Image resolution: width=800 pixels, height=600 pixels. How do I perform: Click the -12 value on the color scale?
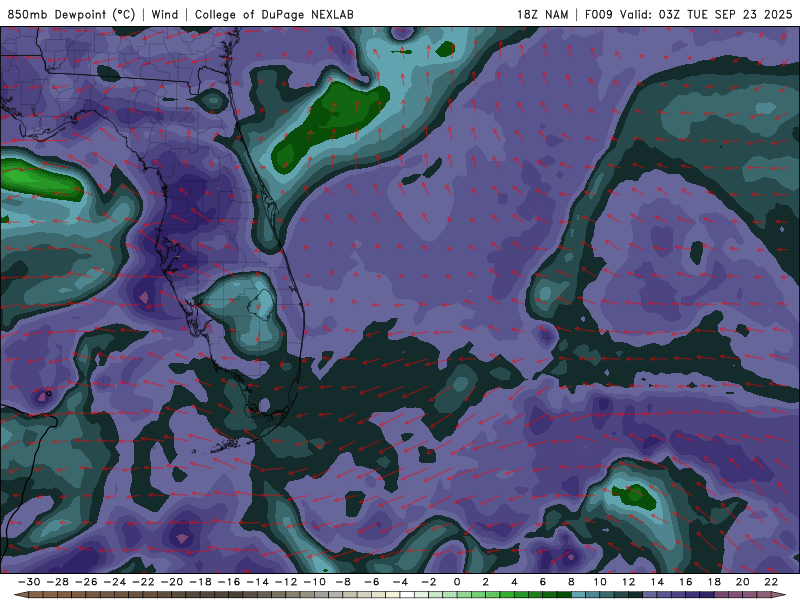click(286, 582)
